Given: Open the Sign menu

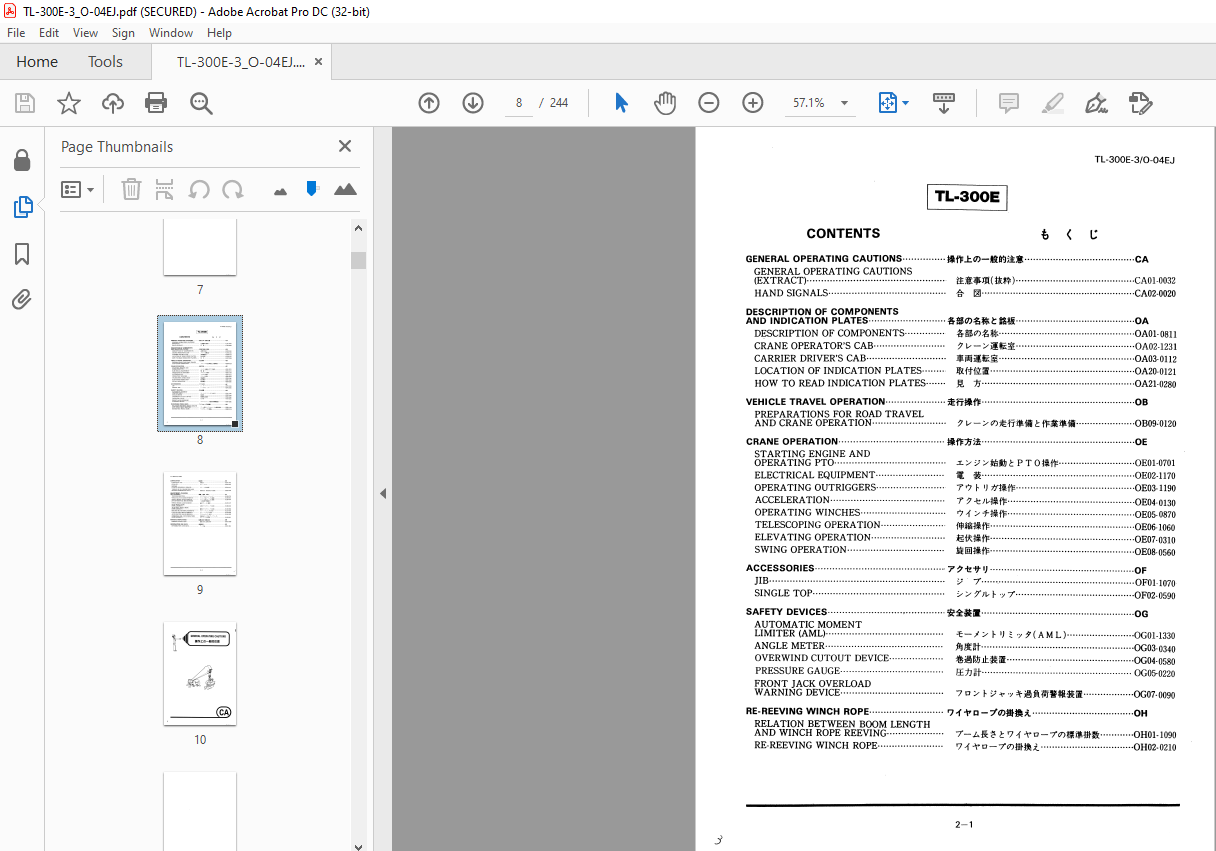Looking at the screenshot, I should click(123, 33).
